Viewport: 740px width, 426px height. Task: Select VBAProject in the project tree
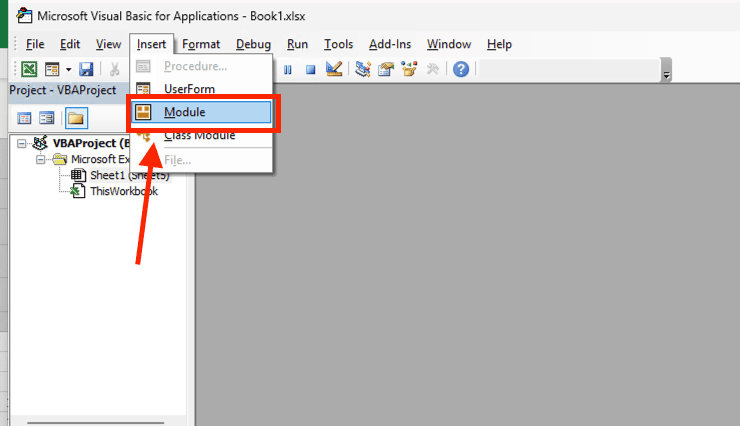tap(91, 143)
